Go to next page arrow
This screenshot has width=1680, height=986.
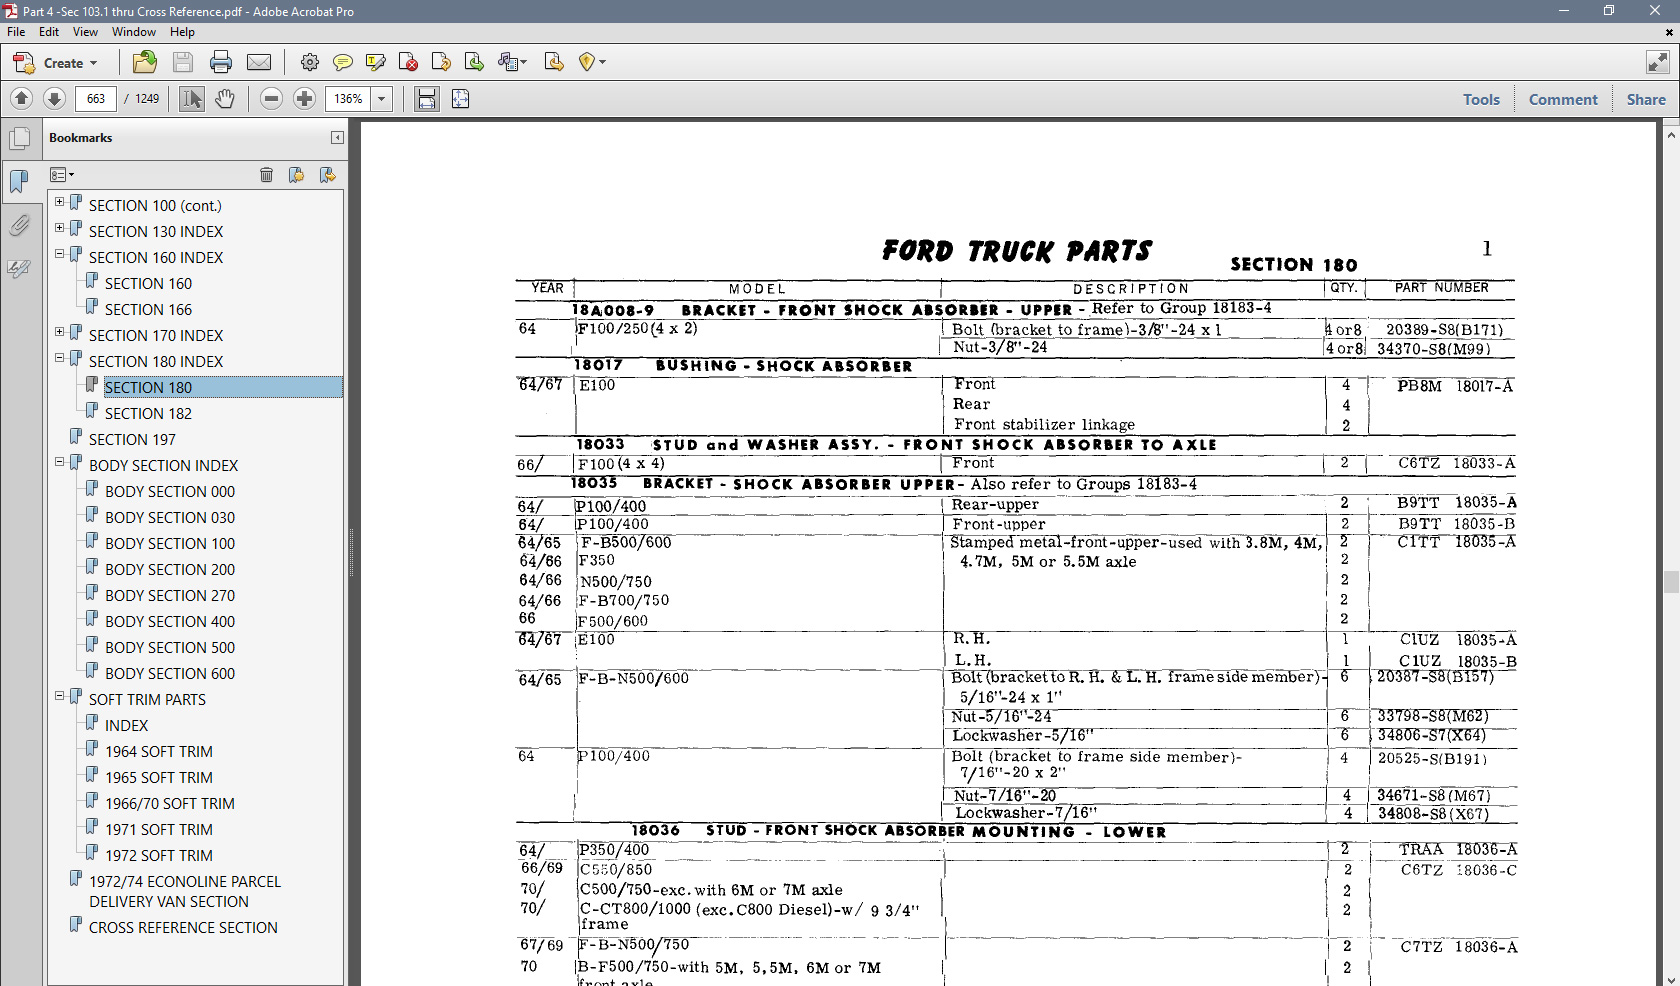click(55, 98)
